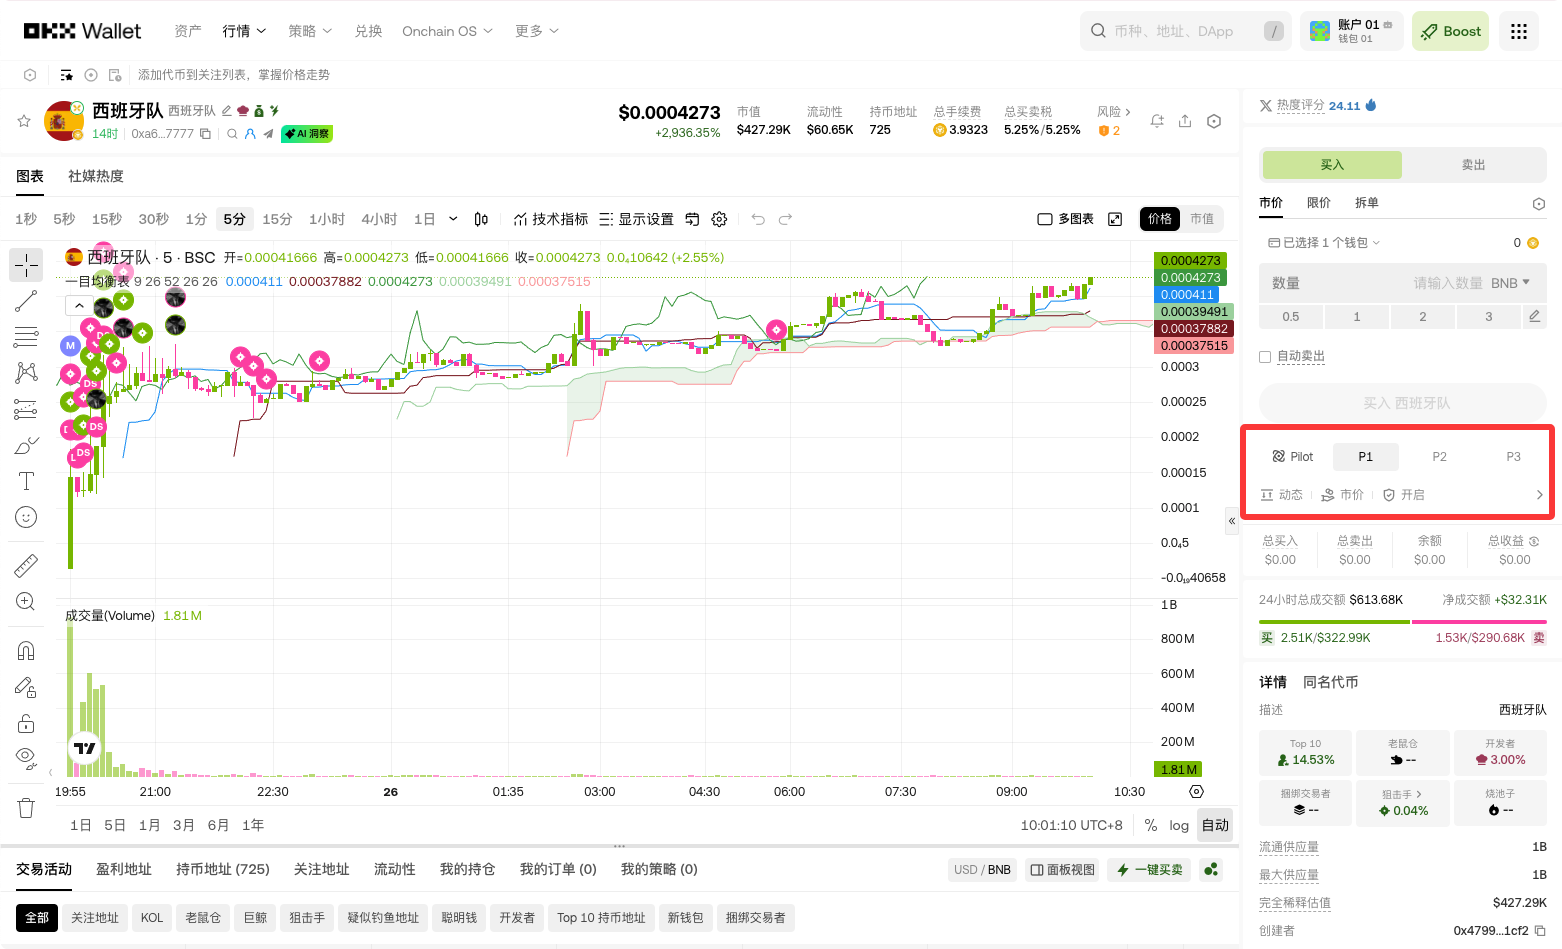Click the Boost button
This screenshot has width=1562, height=949.
pyautogui.click(x=1450, y=31)
